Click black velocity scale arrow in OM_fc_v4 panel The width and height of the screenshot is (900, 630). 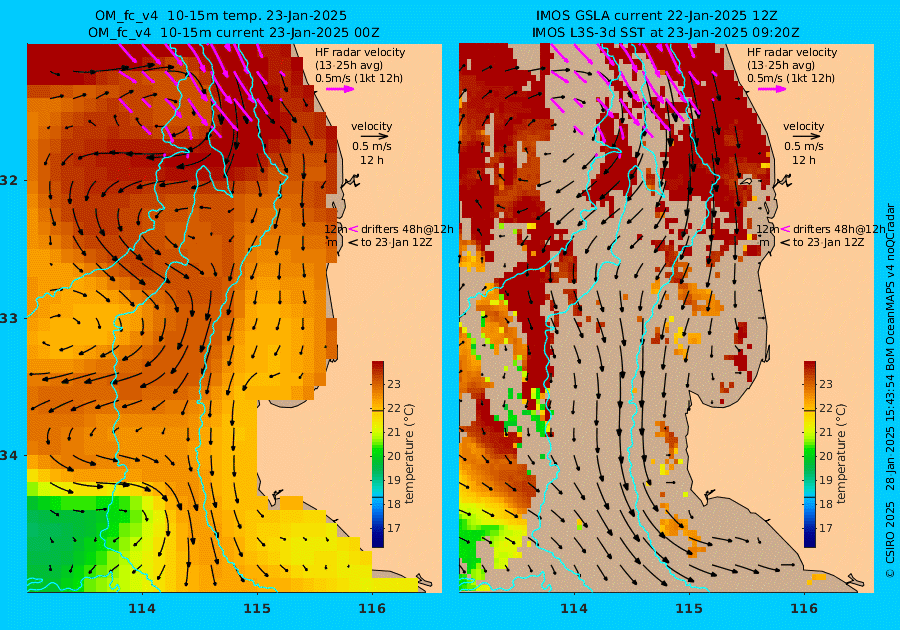click(375, 137)
